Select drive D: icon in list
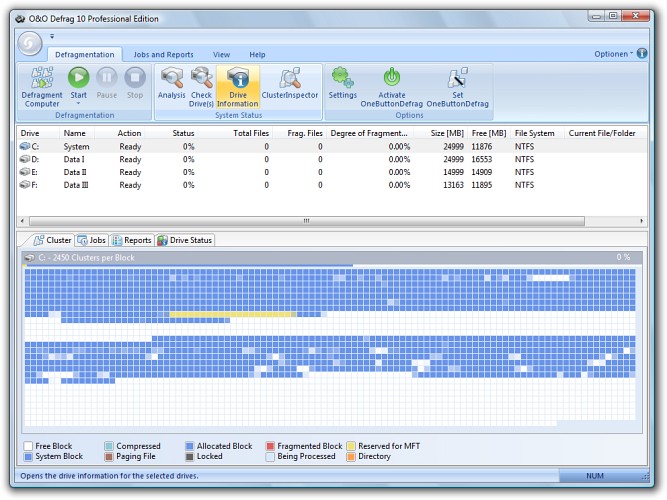This screenshot has width=667, height=500. 25,159
